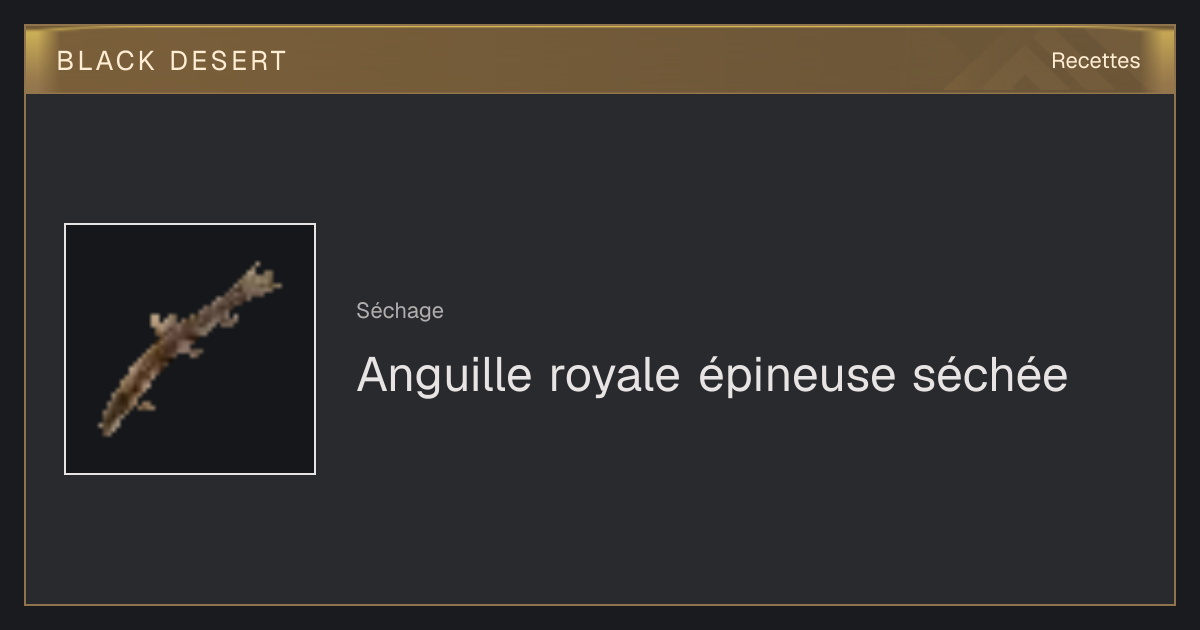The image size is (1200, 630).
Task: Click the dried spiny eel item icon
Action: [190, 348]
